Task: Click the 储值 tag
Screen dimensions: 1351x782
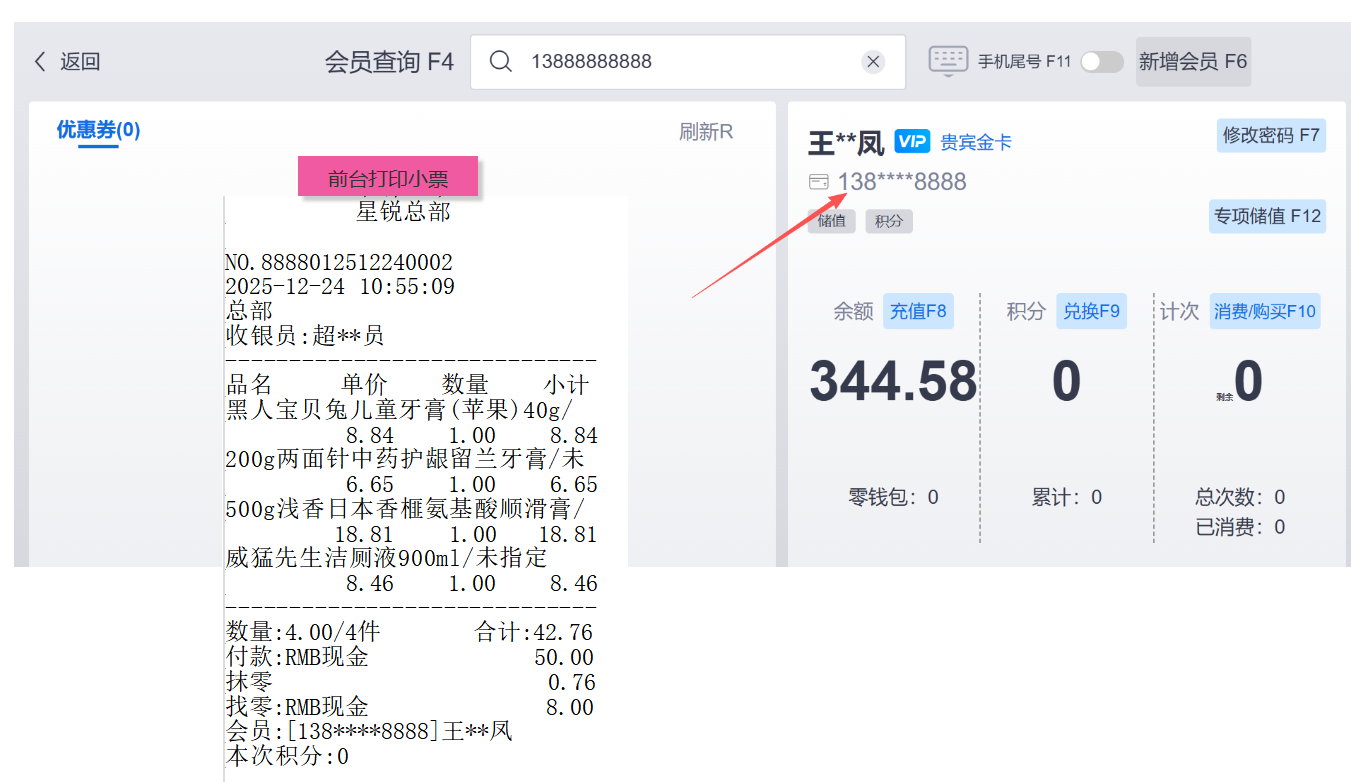Action: tap(831, 221)
